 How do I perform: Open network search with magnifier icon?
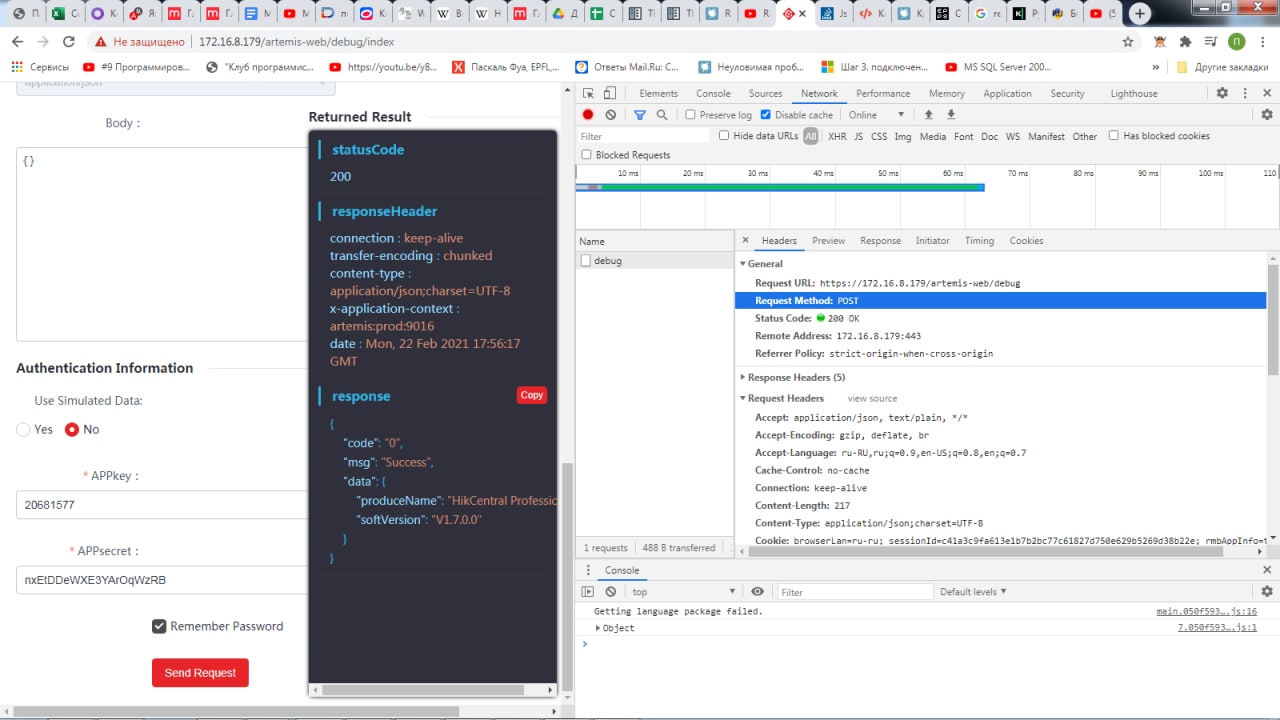click(x=662, y=115)
